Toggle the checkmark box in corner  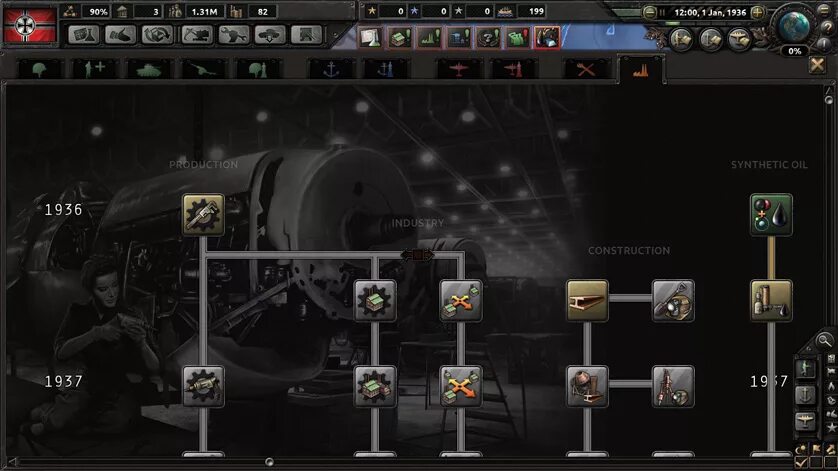pyautogui.click(x=801, y=462)
